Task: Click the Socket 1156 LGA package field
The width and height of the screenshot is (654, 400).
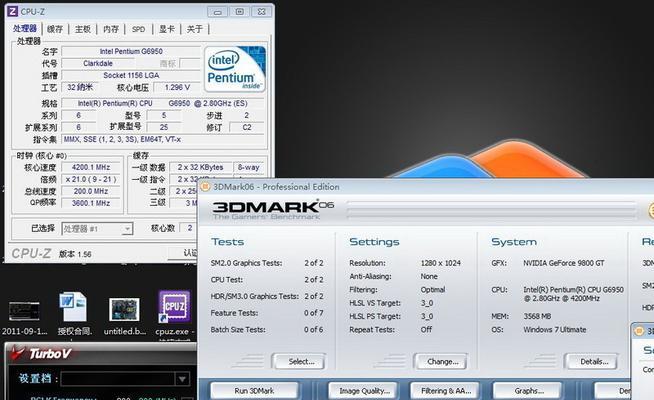Action: pos(131,75)
